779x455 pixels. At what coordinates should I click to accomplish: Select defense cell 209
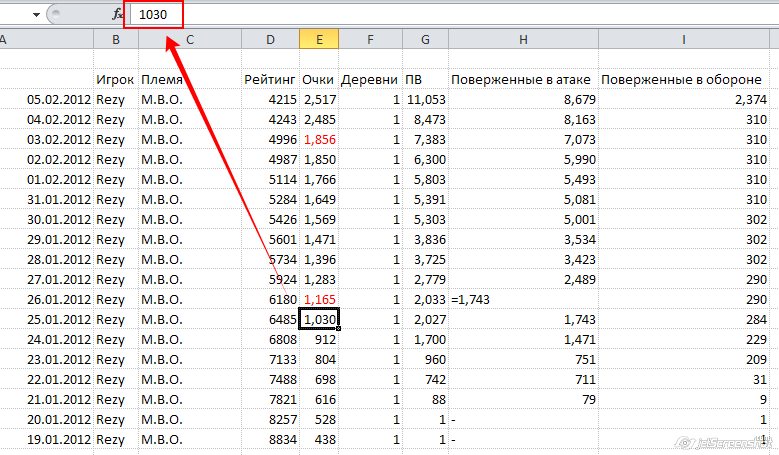click(684, 360)
